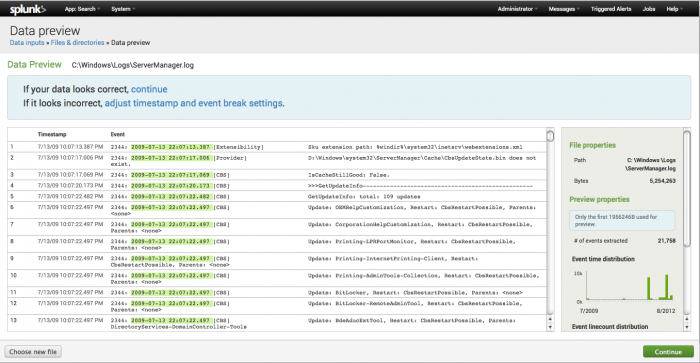Click 'GetUpdateInfo: total: 109 updates' event text
Image resolution: width=700 pixels, height=363 pixels.
(x=364, y=196)
